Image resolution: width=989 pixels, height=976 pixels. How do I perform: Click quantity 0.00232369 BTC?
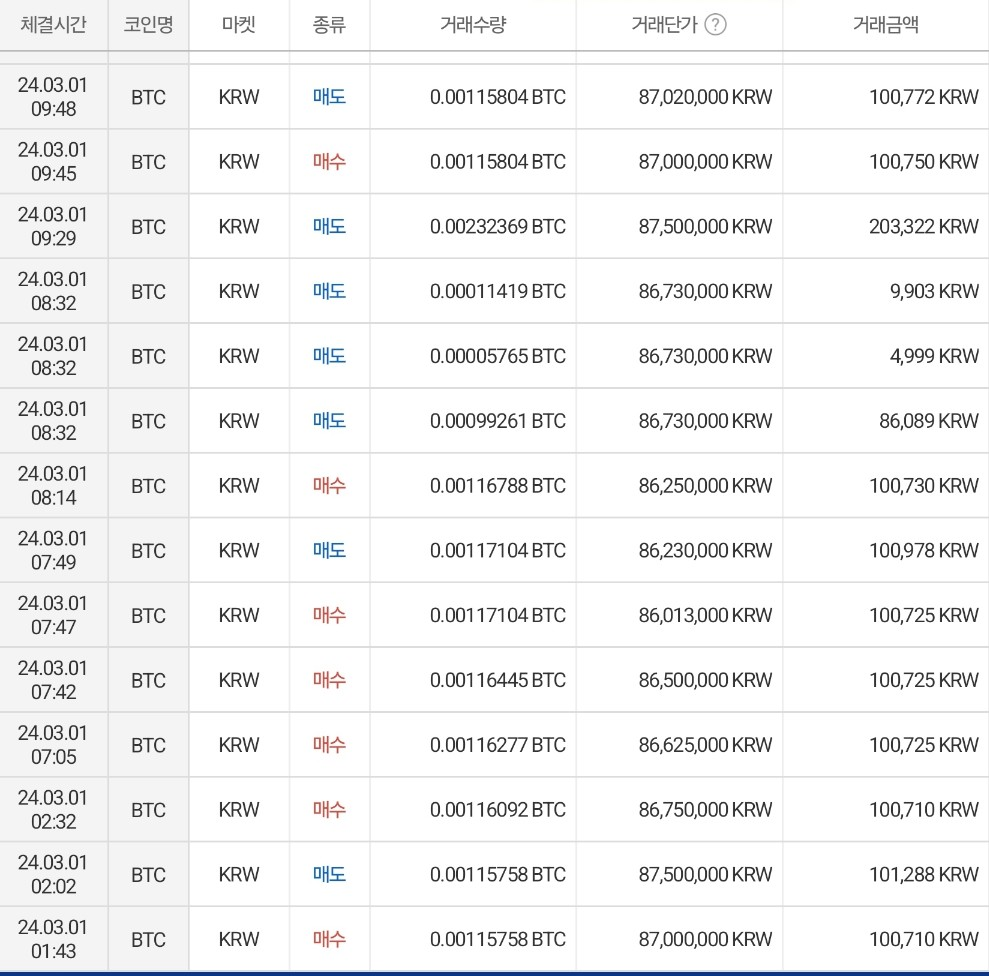point(498,226)
